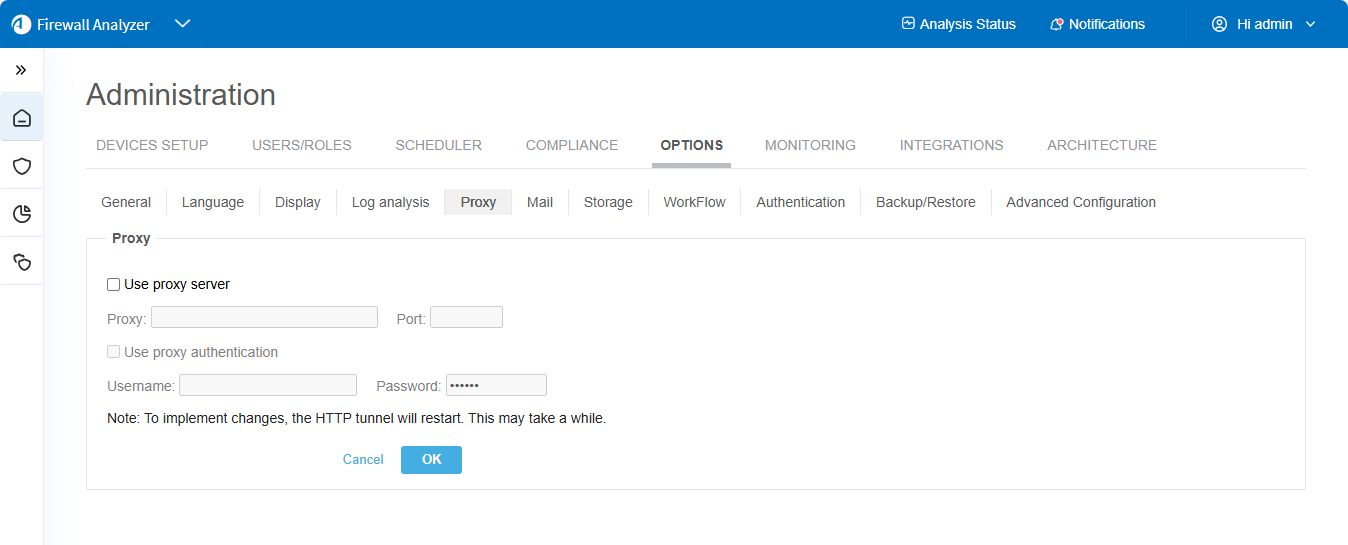Focus the Port input field

[x=466, y=318]
